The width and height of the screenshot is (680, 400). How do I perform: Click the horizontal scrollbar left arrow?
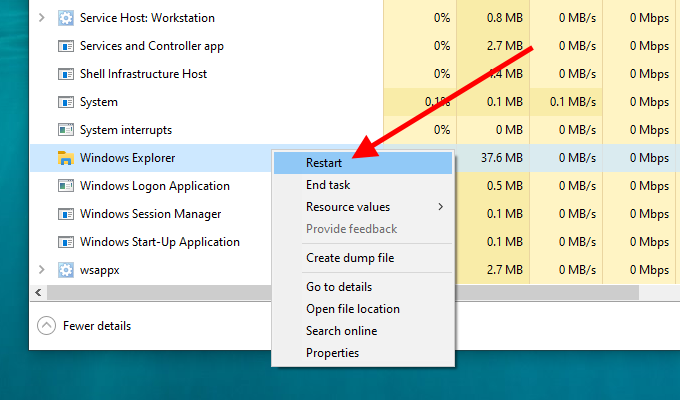[38, 292]
